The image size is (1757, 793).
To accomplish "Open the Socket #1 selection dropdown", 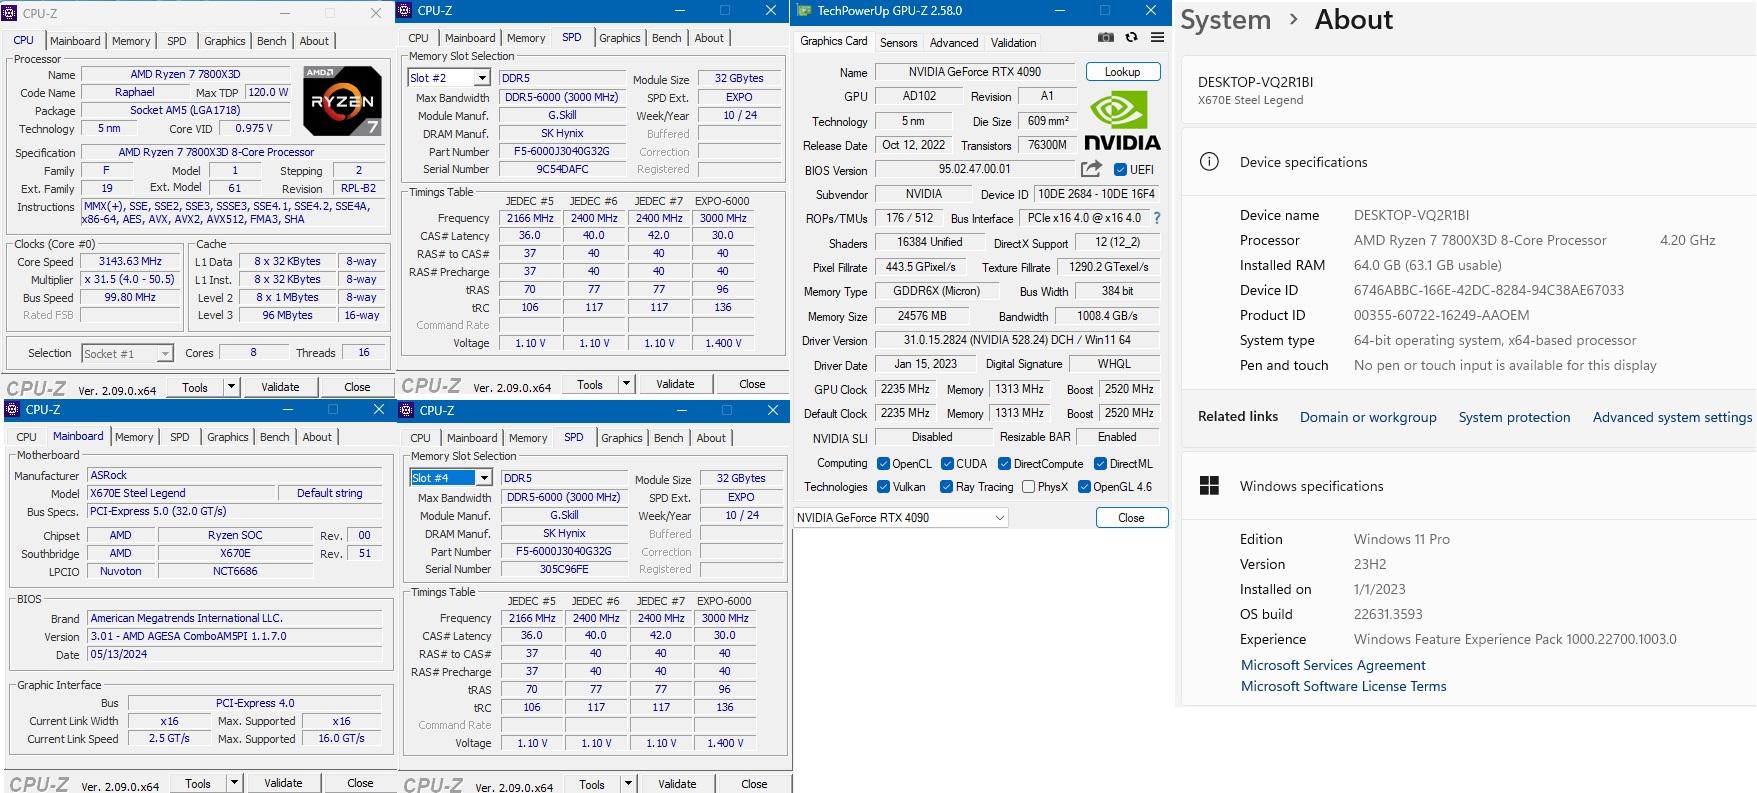I will [164, 353].
